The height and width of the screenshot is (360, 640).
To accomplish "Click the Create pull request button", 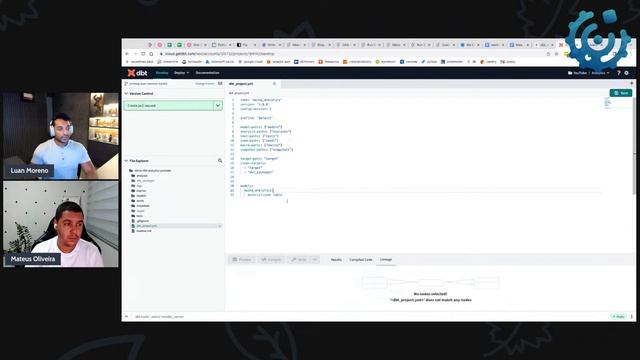I will pos(169,105).
